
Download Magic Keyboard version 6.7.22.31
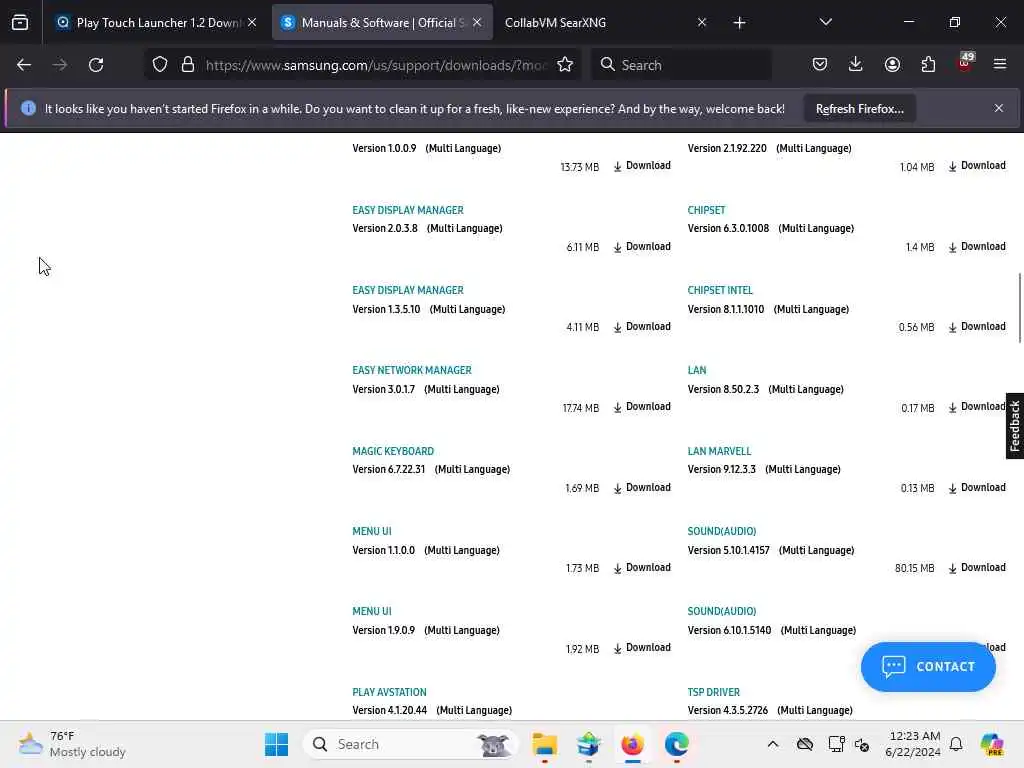(642, 488)
